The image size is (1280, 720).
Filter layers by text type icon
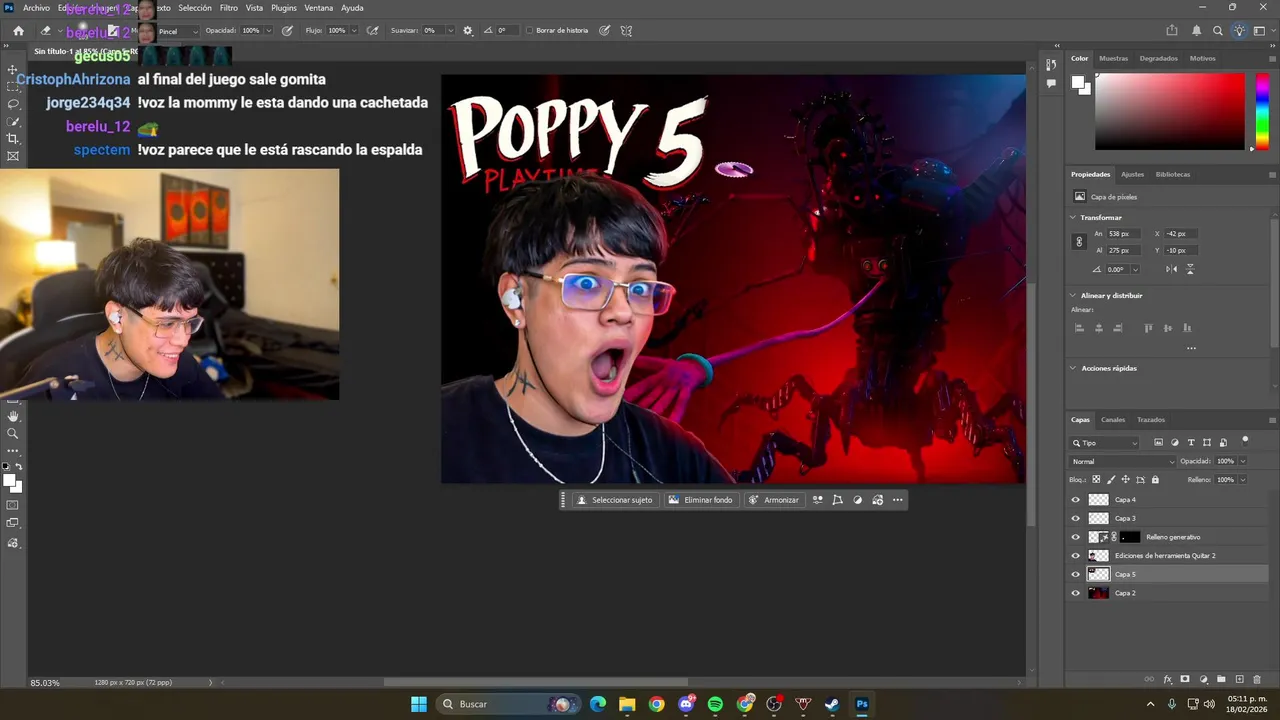click(1191, 442)
